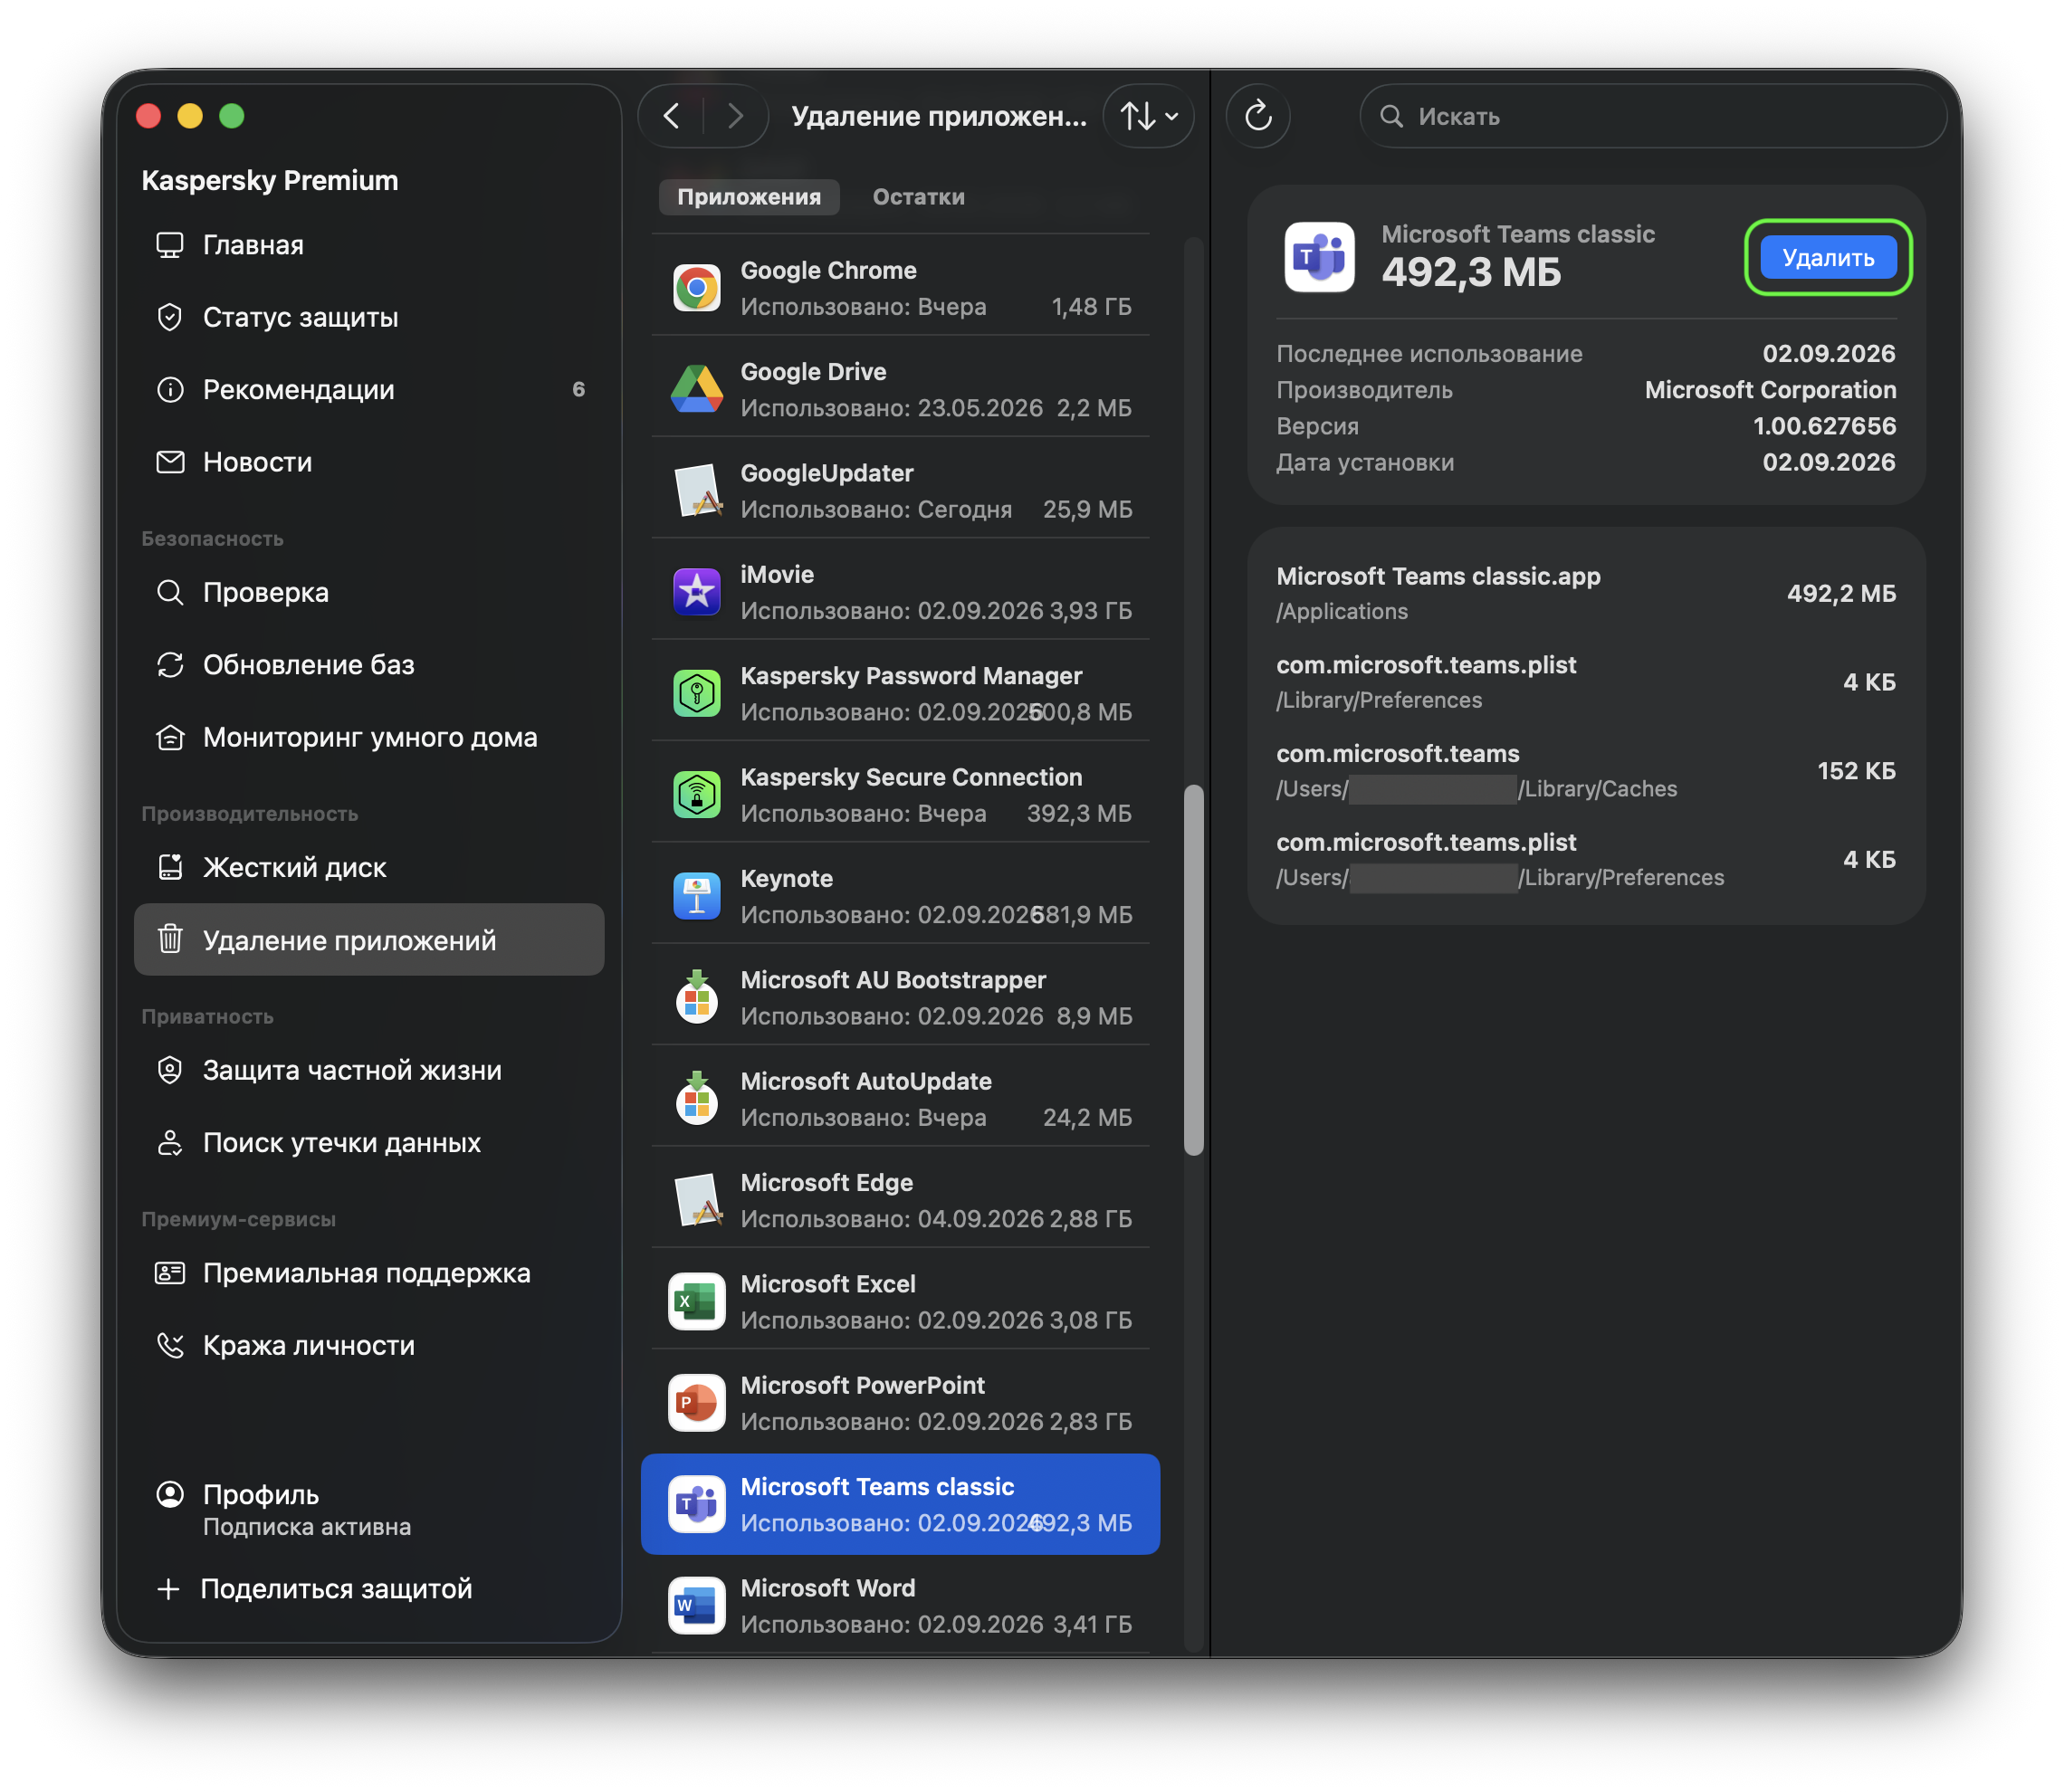Click the Дата установки label

1365,462
